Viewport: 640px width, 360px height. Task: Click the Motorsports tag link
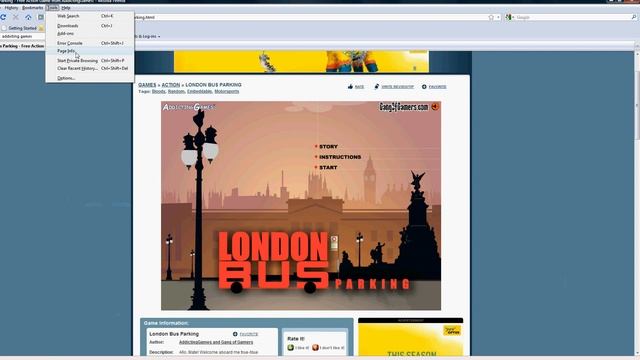(x=227, y=91)
